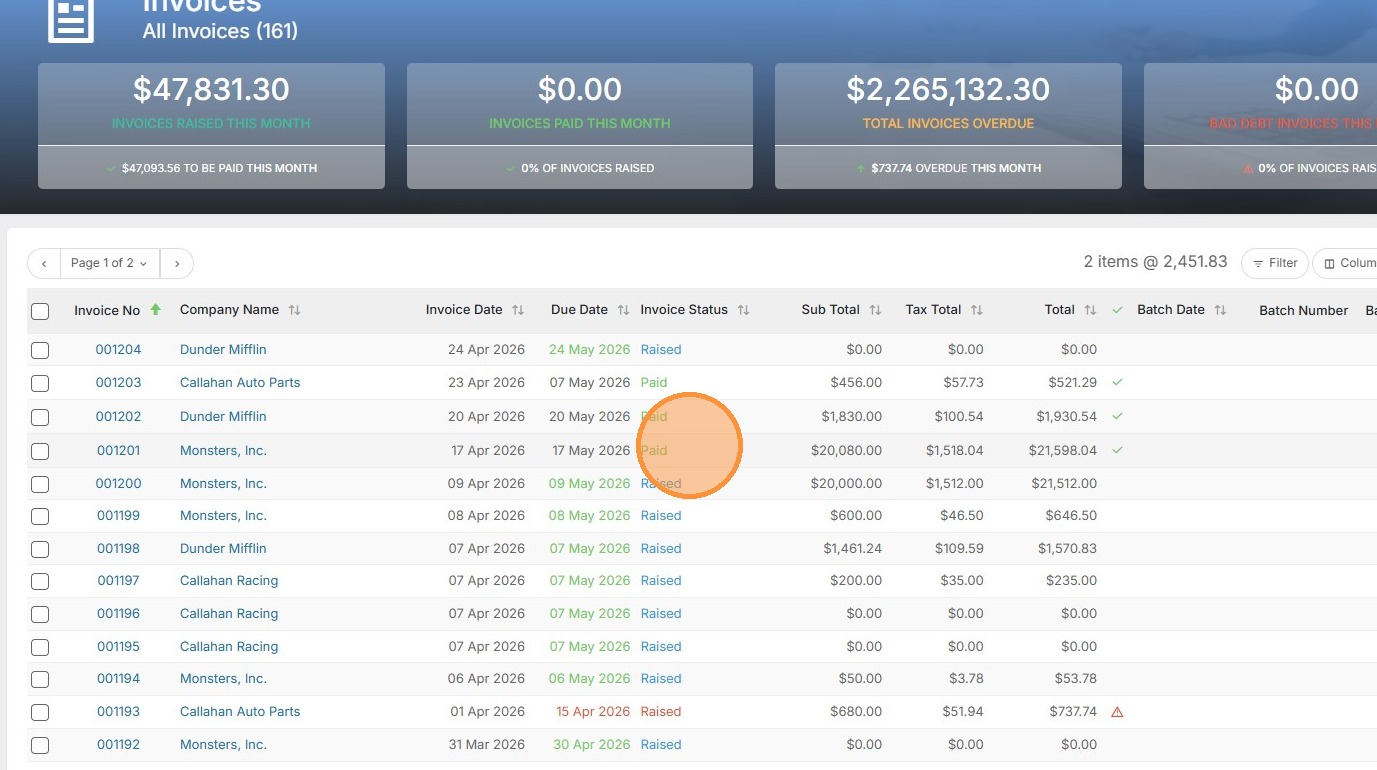Click the green checkmark on invoice 001201
Image resolution: width=1377 pixels, height=770 pixels.
pyautogui.click(x=1117, y=450)
